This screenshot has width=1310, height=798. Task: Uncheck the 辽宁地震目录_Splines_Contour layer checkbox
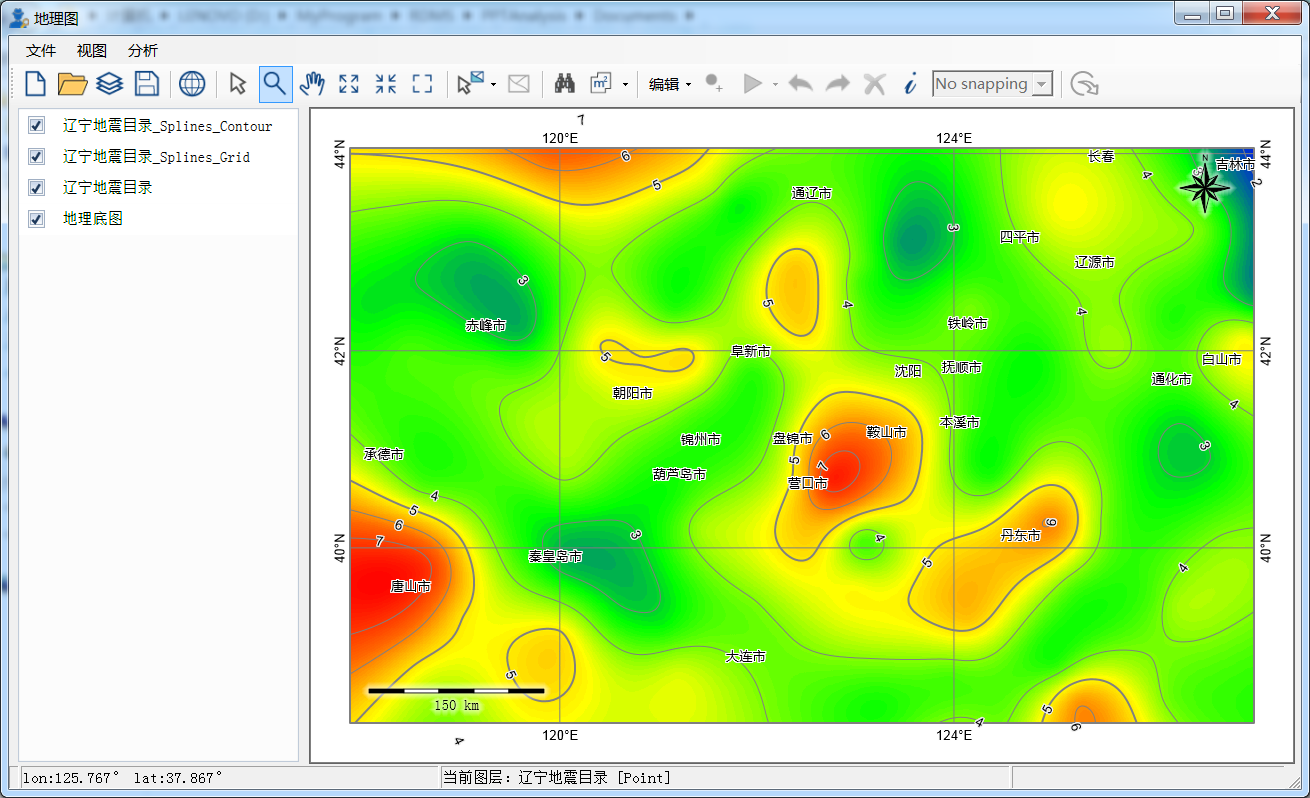[x=37, y=126]
